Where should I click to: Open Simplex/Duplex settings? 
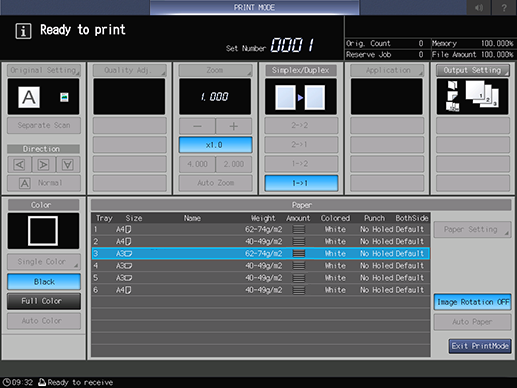[301, 70]
